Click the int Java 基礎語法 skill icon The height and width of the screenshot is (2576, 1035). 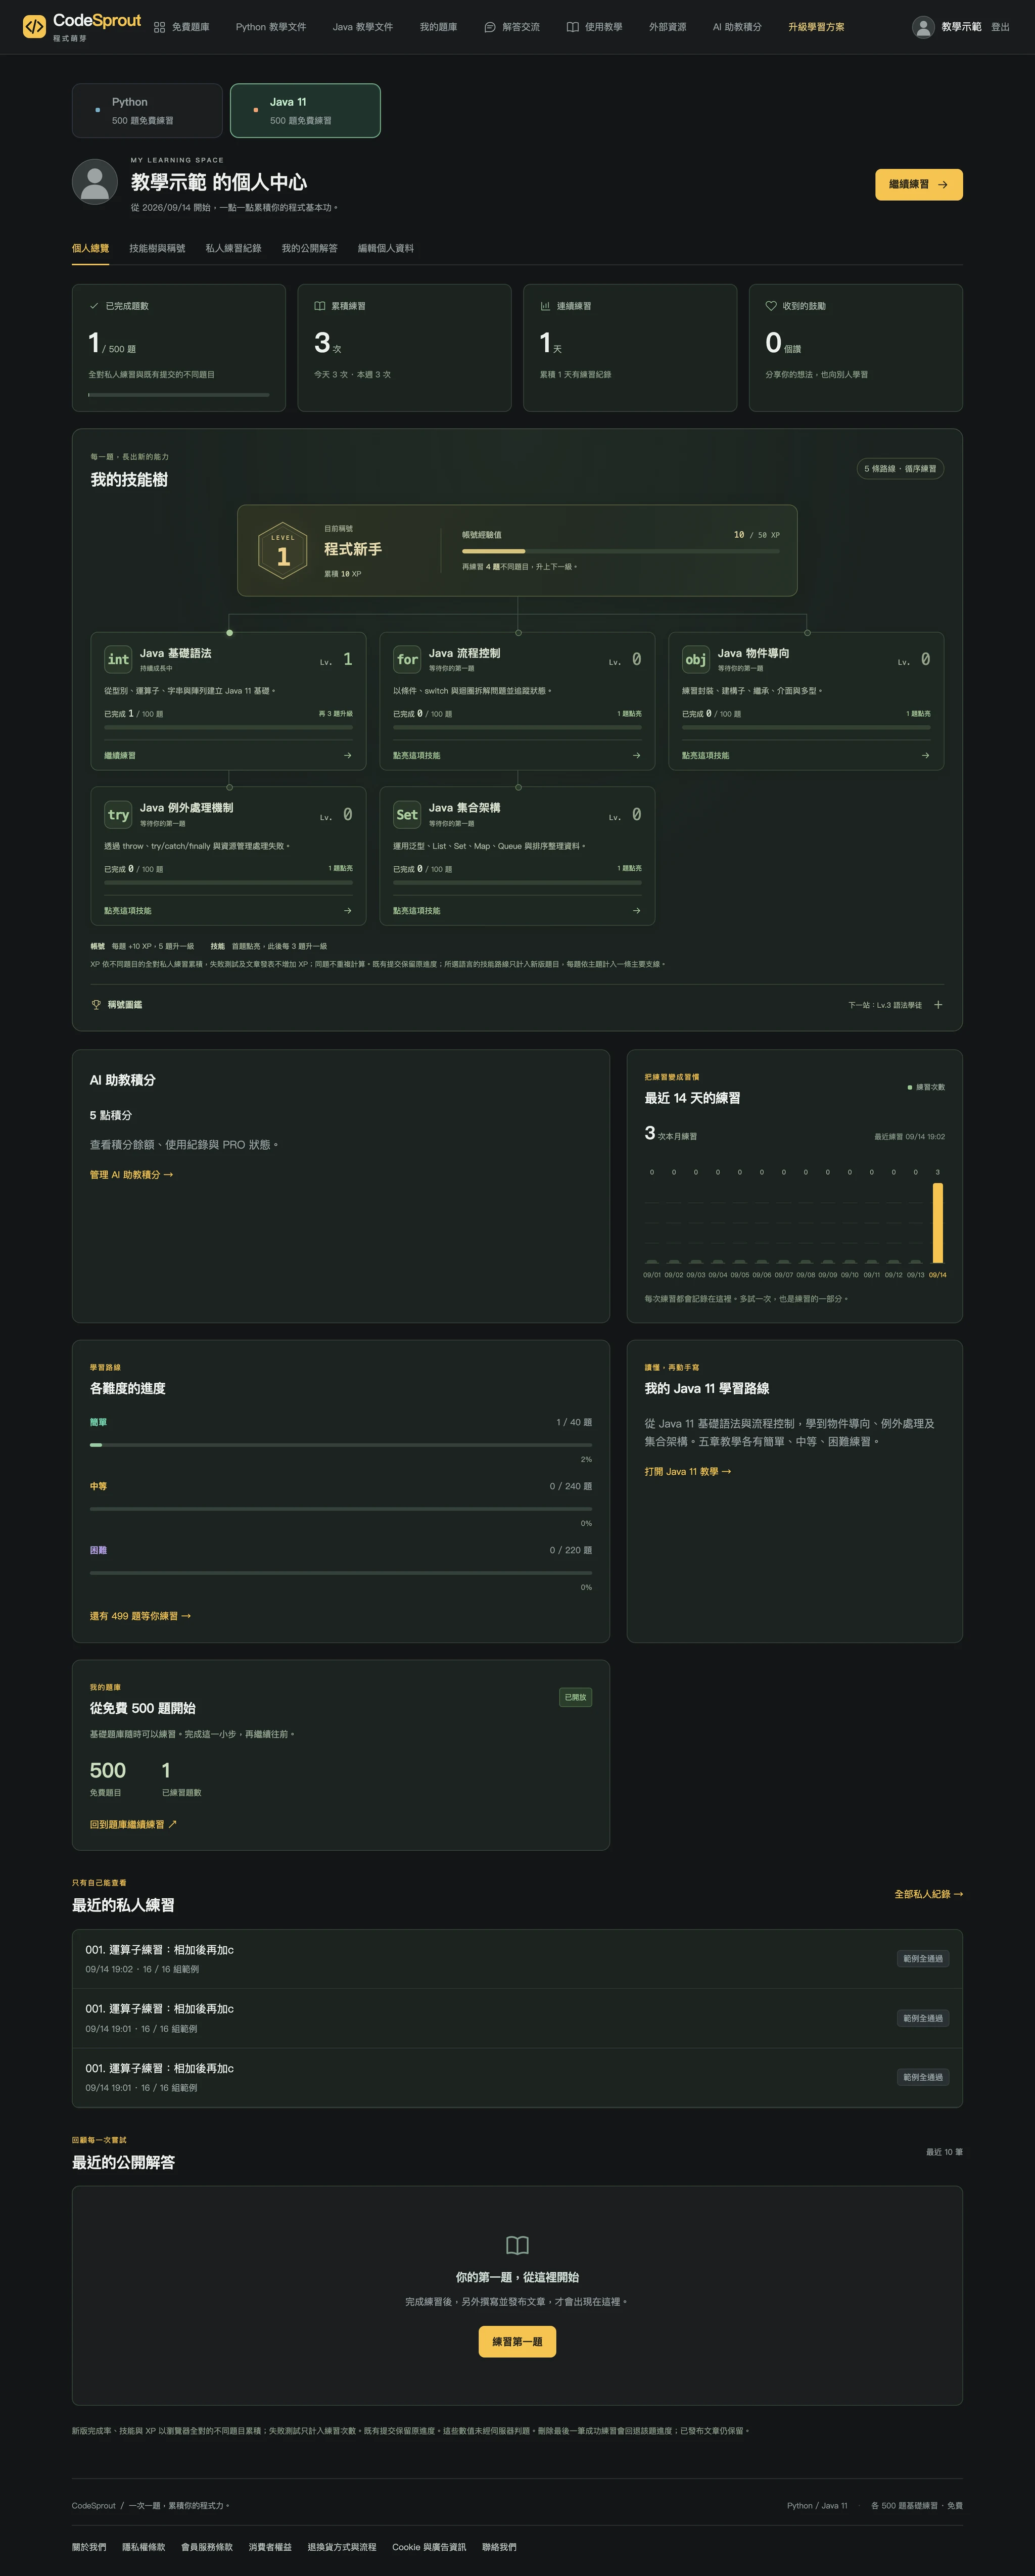(118, 659)
